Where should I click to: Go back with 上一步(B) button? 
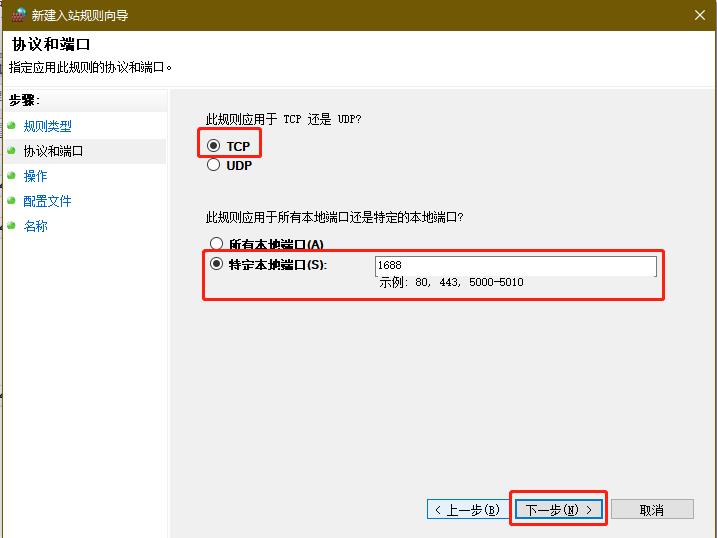pyautogui.click(x=468, y=510)
